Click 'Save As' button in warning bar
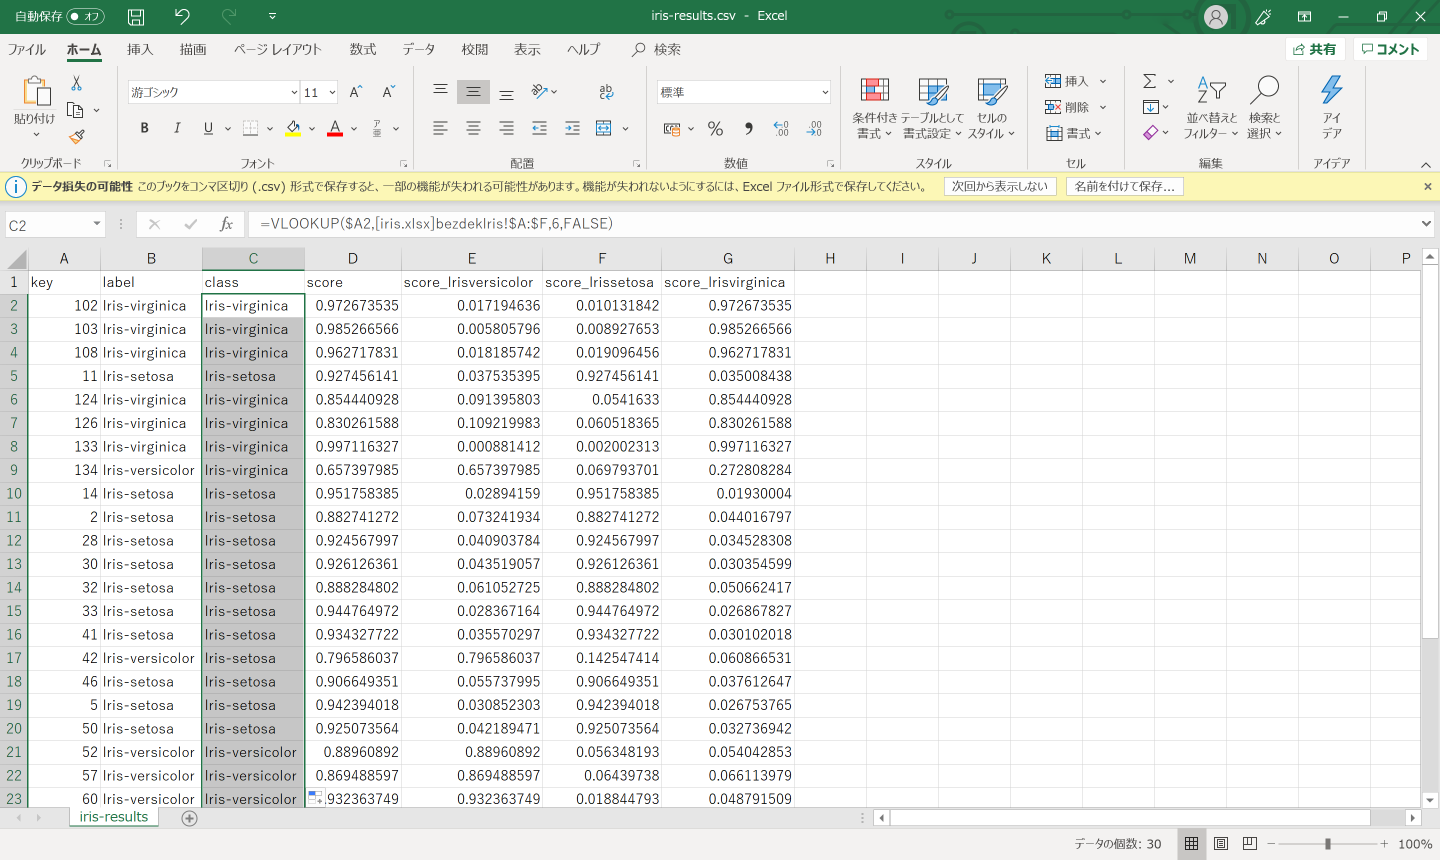Screen dimensions: 1440x860 pos(1125,187)
